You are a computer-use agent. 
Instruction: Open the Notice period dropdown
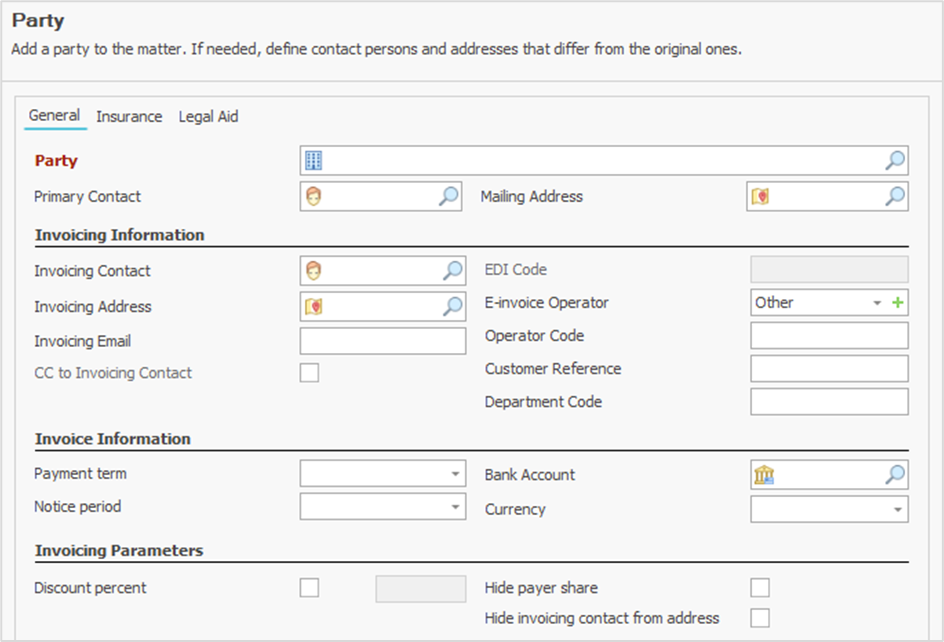[455, 507]
